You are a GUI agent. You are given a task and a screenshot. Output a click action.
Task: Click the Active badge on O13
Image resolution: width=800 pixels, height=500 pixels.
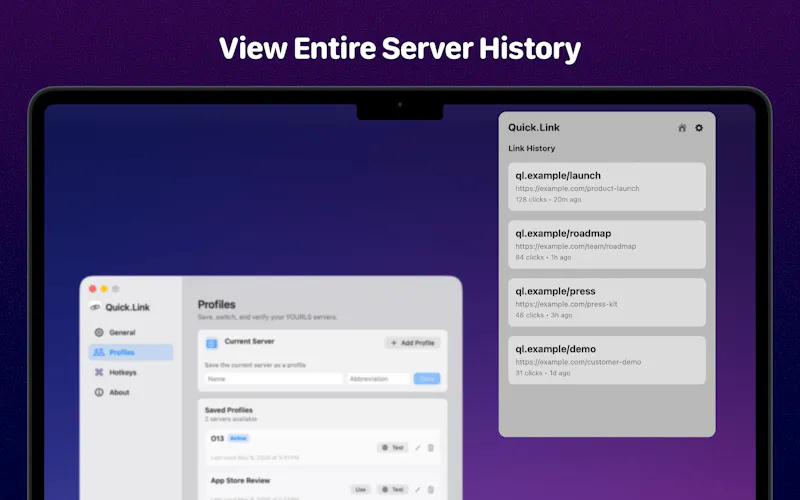(x=238, y=438)
